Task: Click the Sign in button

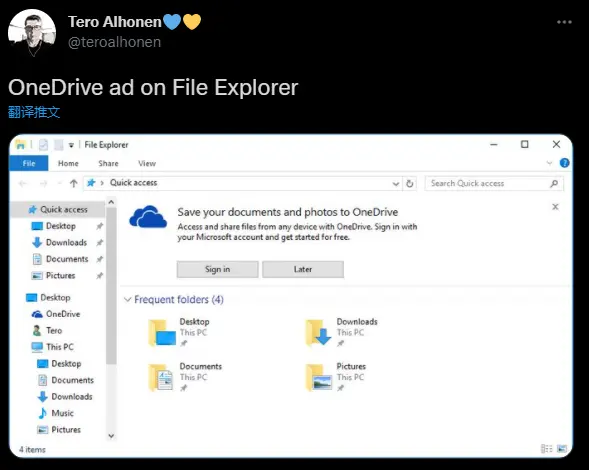Action: 217,269
